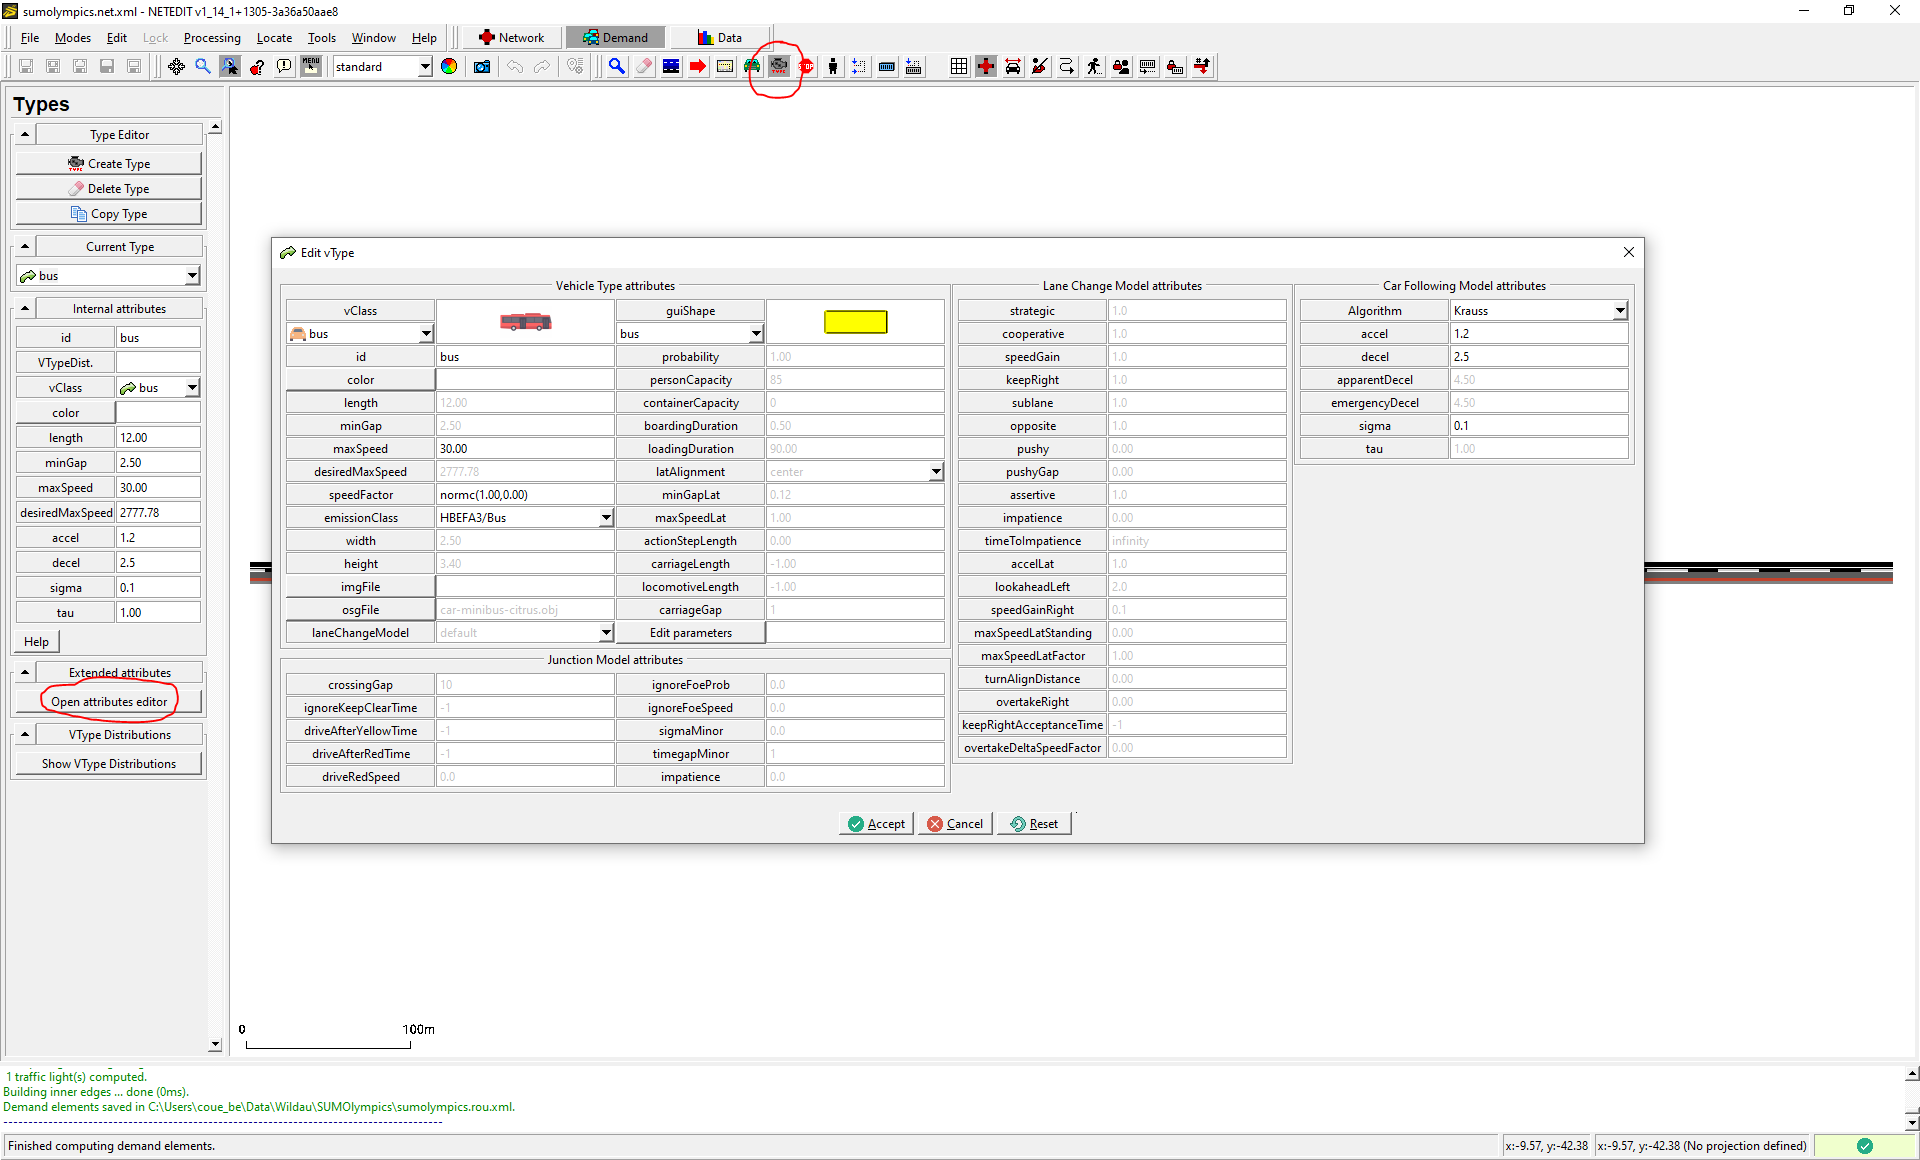
Task: Click the yellow color swatch
Action: coord(855,322)
